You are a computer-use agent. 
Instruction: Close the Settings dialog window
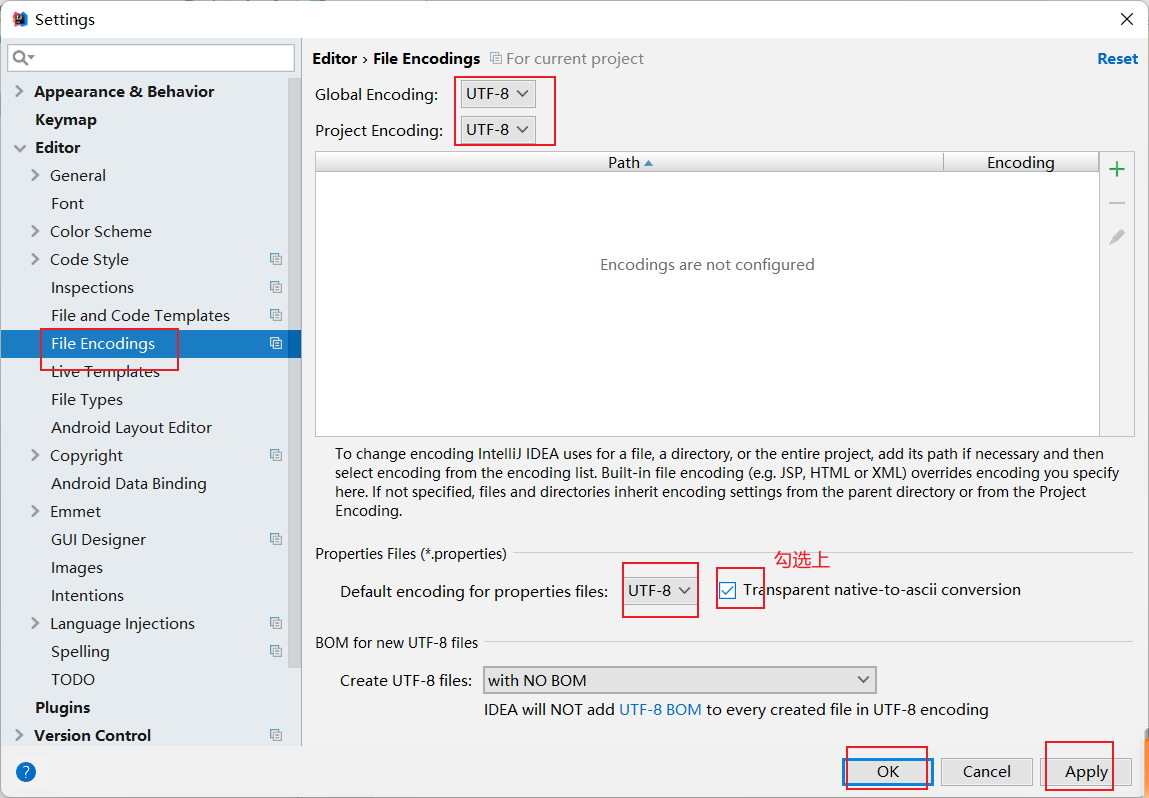click(x=1127, y=19)
